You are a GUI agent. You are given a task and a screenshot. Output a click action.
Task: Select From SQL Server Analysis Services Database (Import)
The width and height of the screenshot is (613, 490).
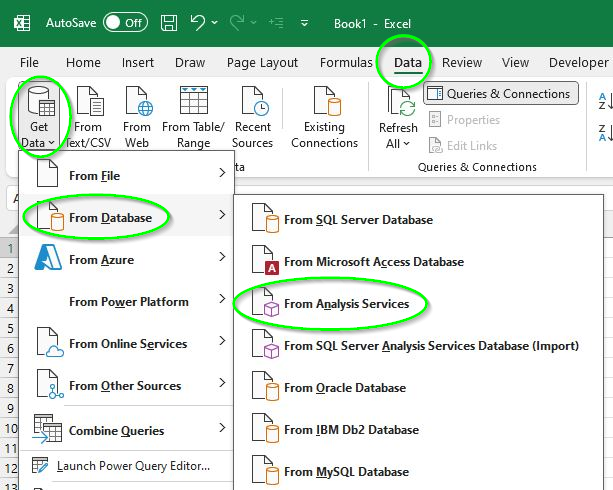pos(419,344)
